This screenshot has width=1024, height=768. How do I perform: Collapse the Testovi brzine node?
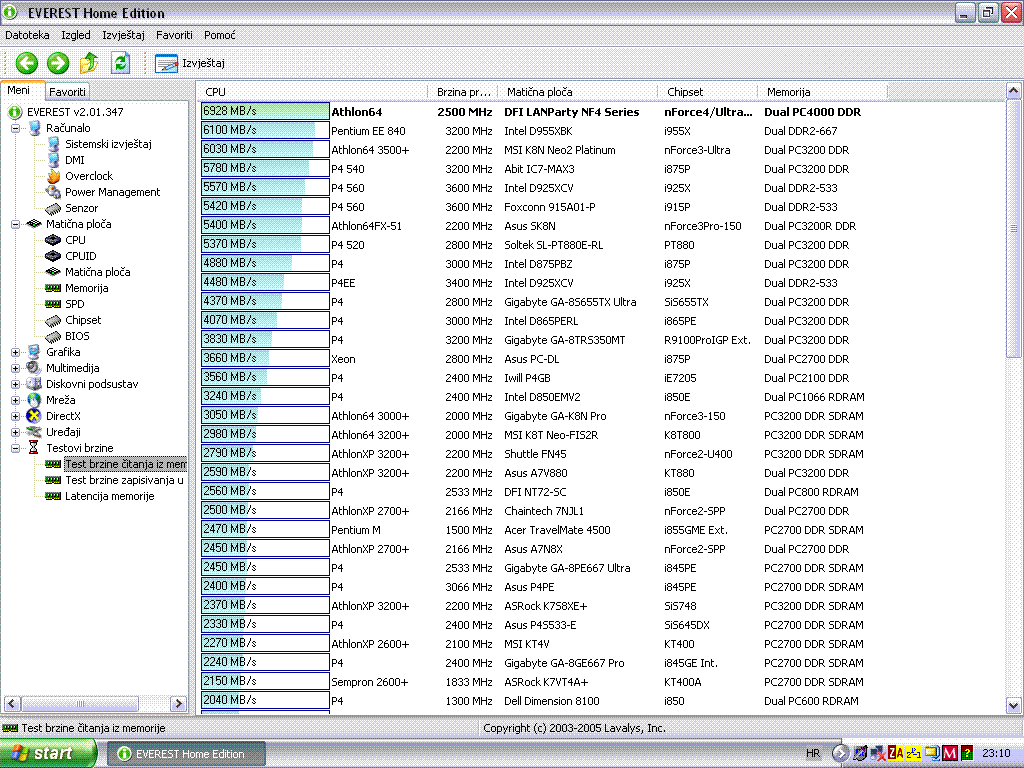pos(16,448)
